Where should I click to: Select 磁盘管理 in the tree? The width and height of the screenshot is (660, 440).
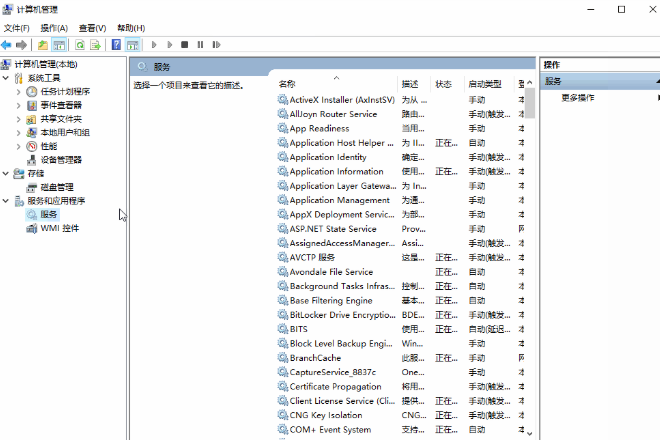pos(57,187)
